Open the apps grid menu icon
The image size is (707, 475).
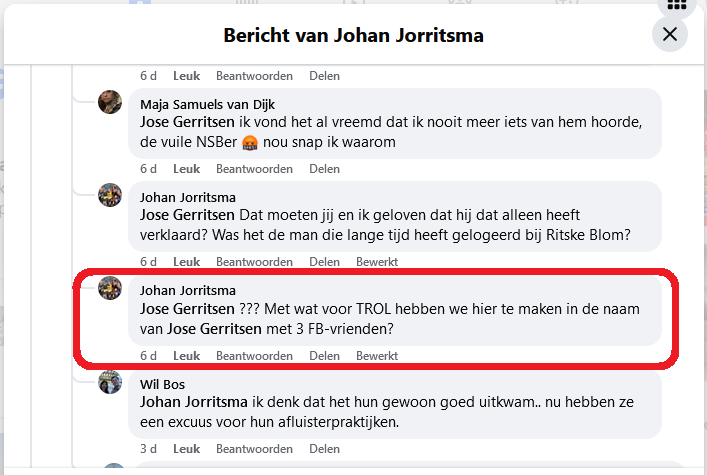tap(676, 5)
